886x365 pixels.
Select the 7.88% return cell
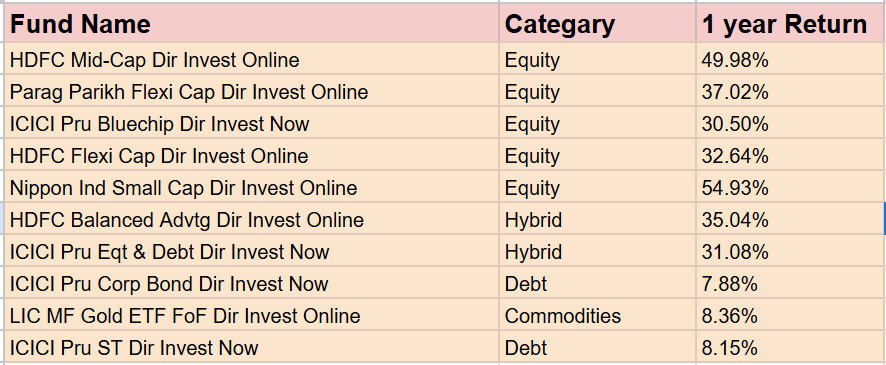pyautogui.click(x=791, y=283)
